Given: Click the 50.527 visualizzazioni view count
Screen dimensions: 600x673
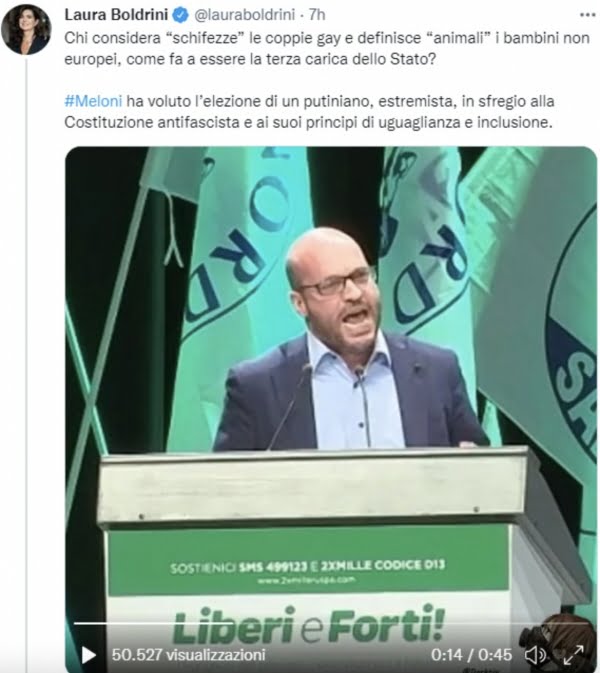Looking at the screenshot, I should pos(188,655).
